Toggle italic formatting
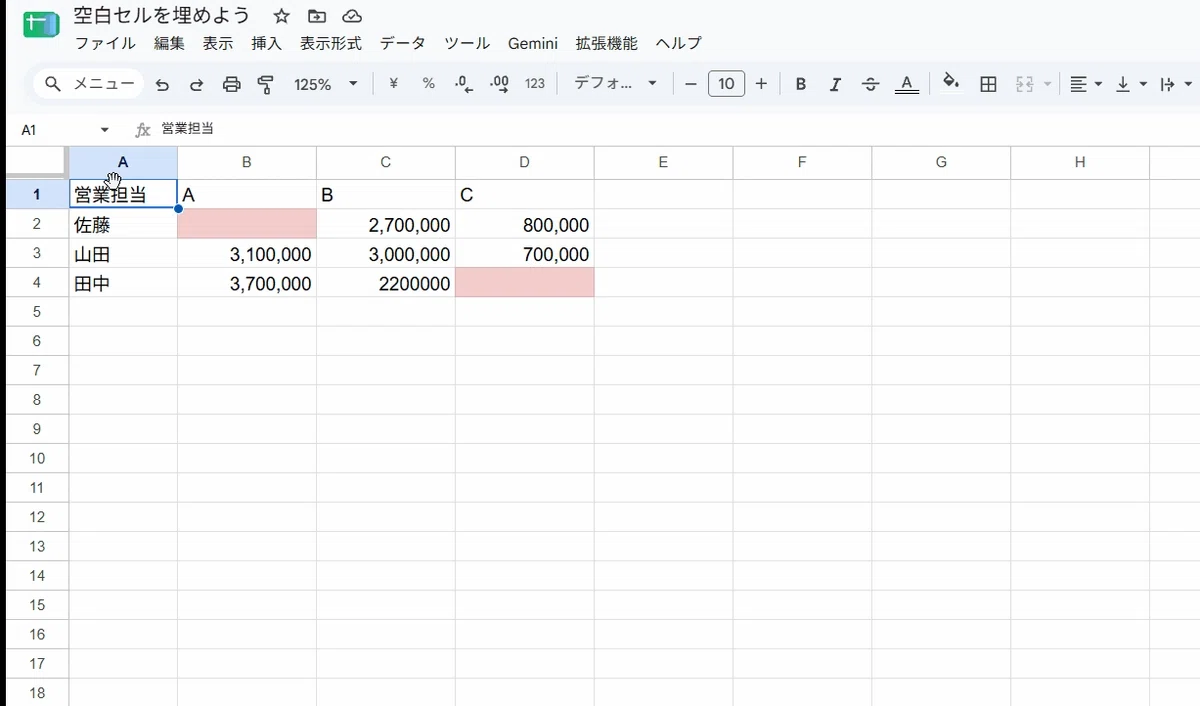1200x706 pixels. tap(835, 84)
